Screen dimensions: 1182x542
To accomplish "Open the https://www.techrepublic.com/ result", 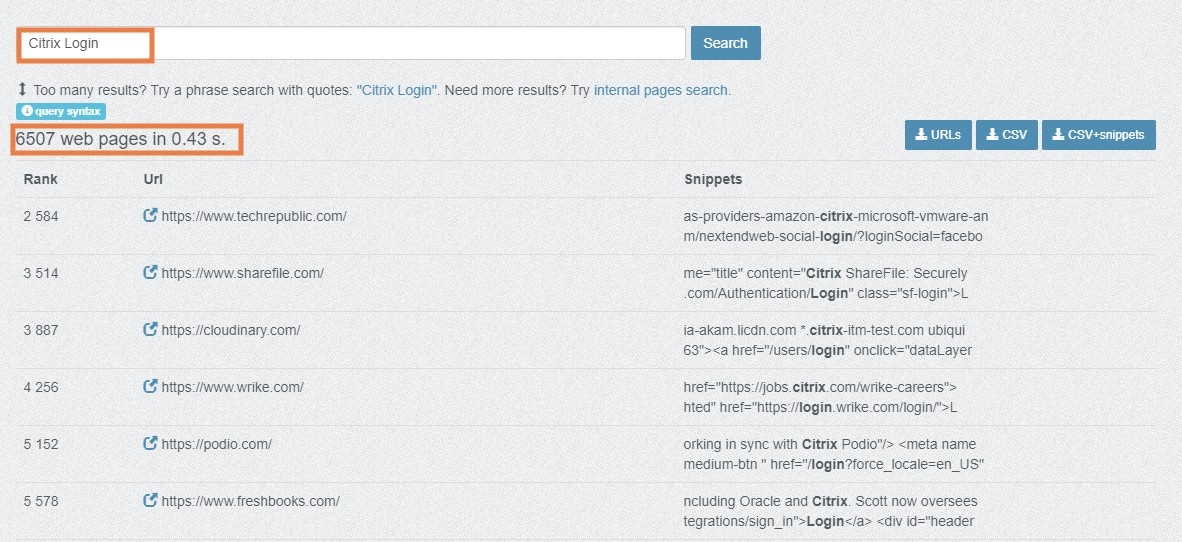I will [254, 216].
